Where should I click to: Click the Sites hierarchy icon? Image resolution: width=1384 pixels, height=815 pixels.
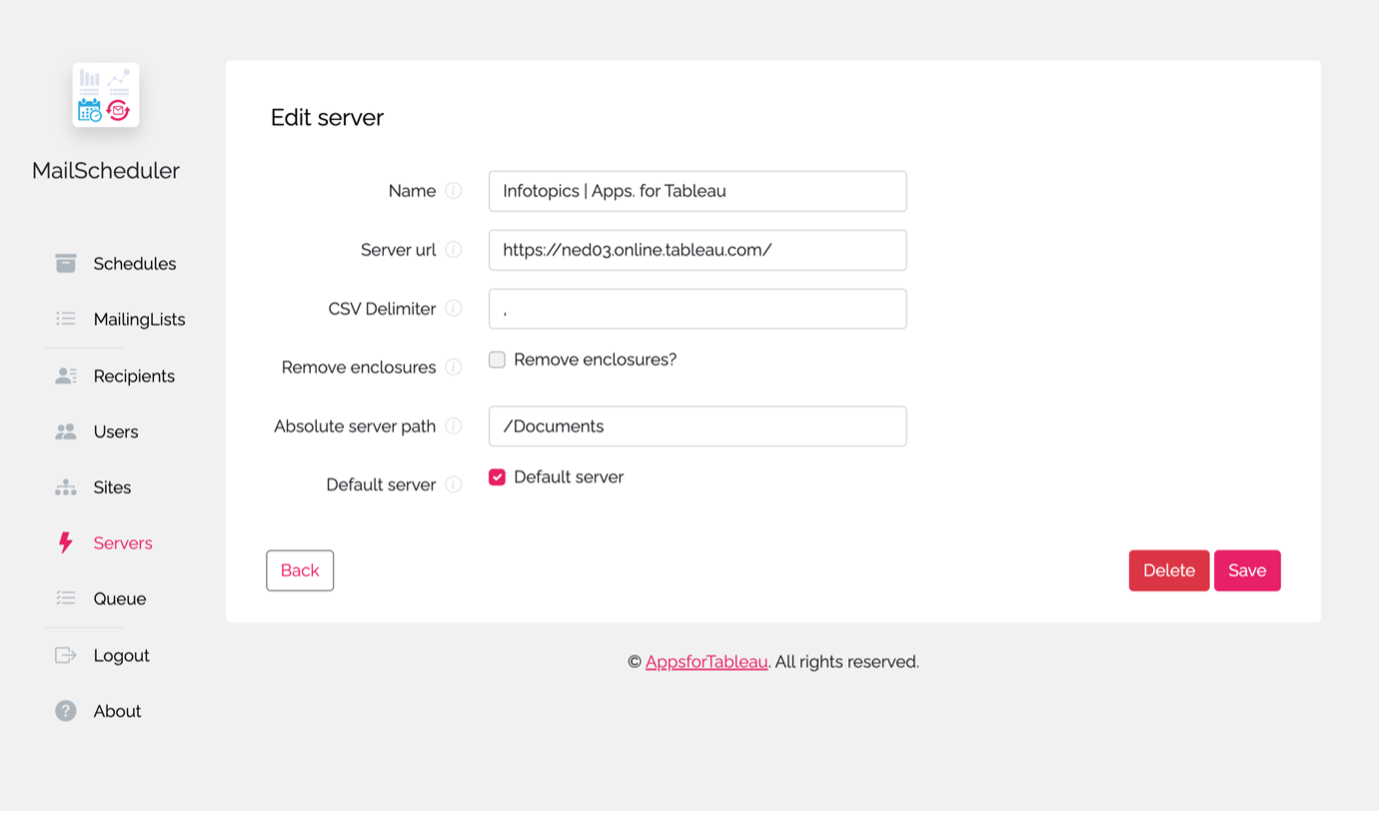point(66,487)
